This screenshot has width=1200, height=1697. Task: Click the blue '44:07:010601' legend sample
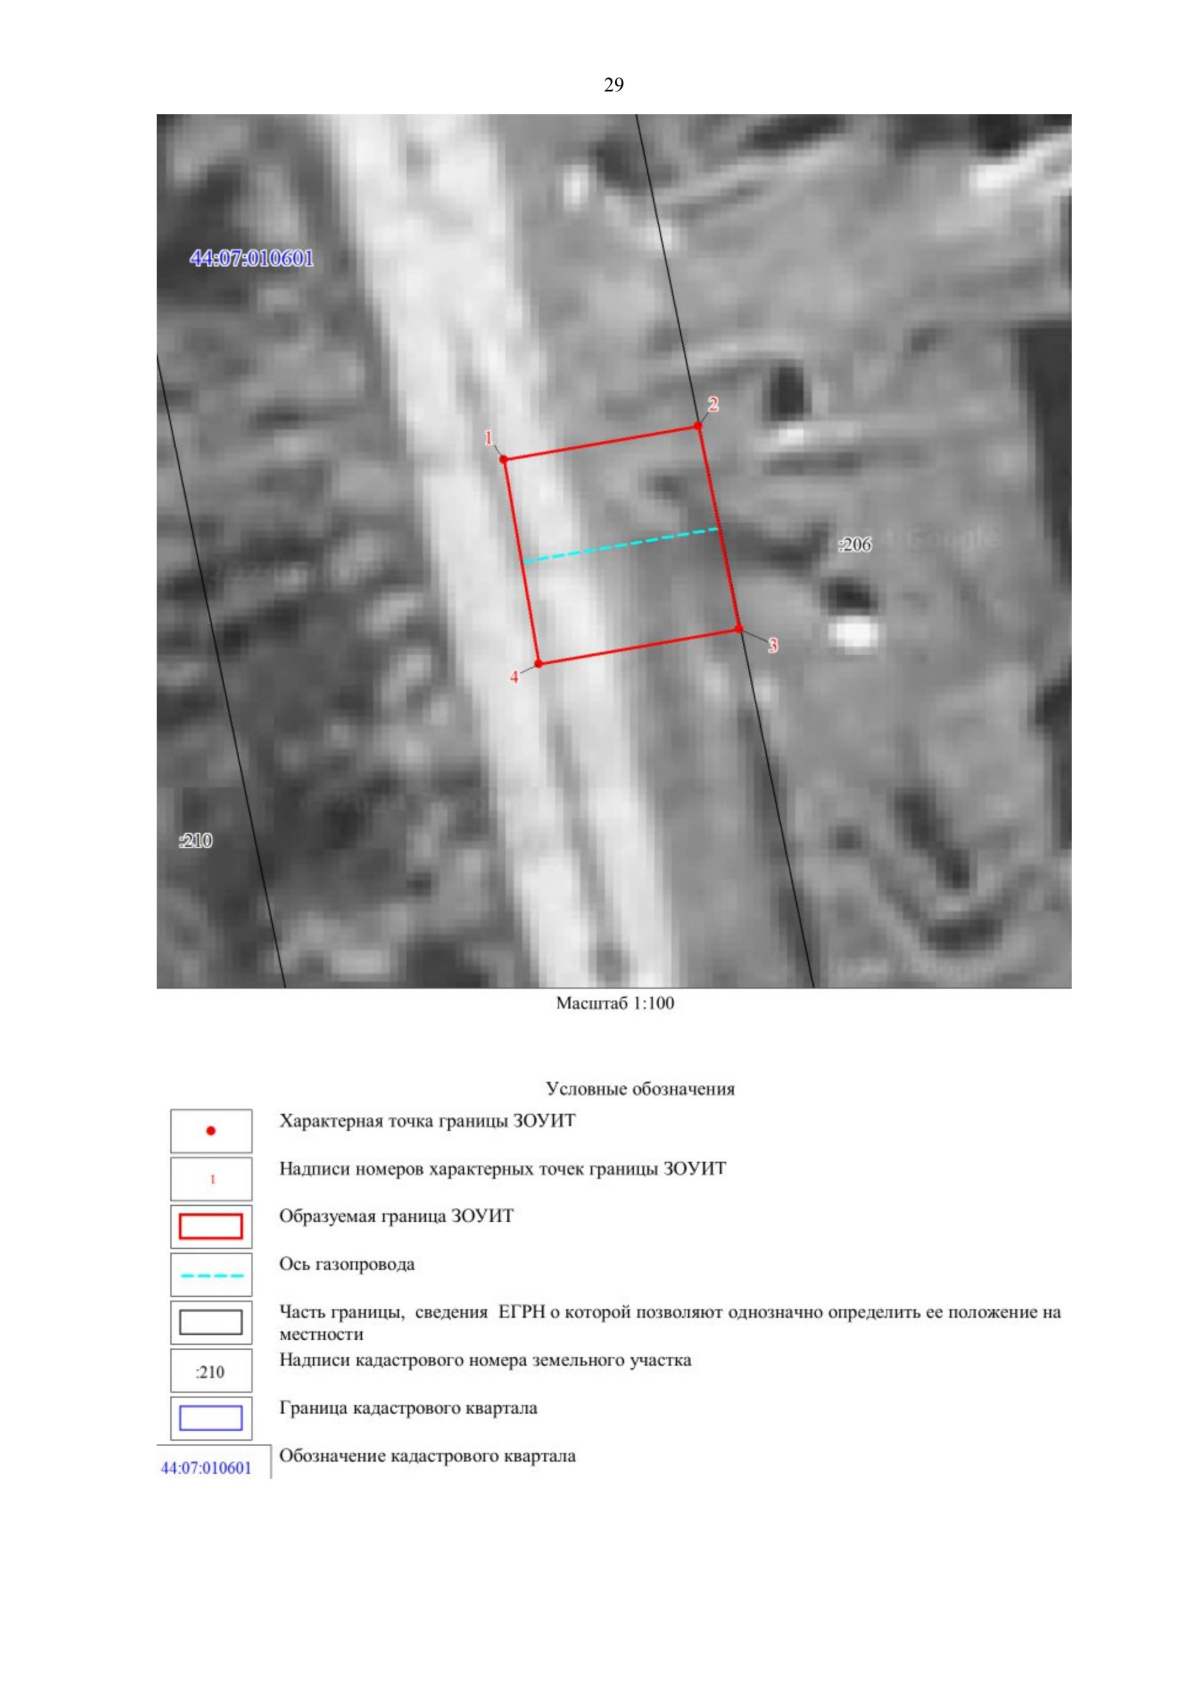[207, 1468]
